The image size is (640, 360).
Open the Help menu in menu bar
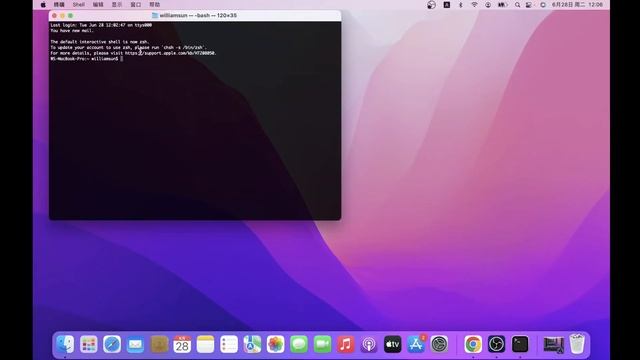point(154,4)
